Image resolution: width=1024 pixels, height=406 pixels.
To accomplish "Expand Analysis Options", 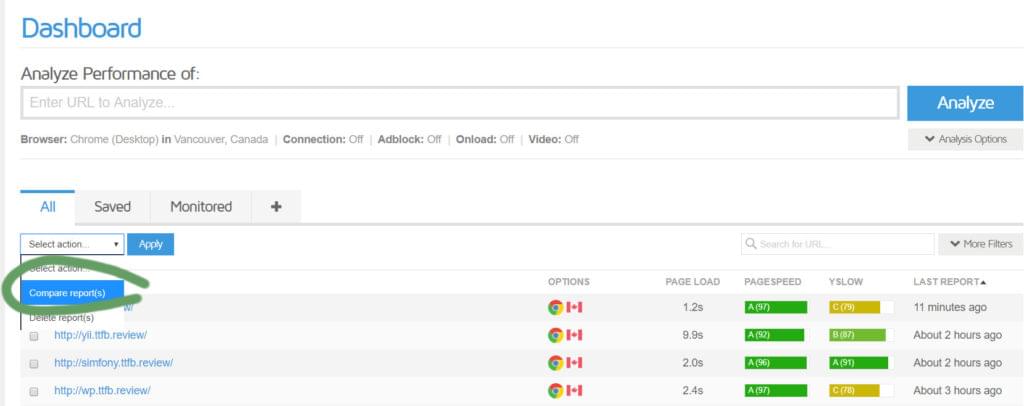I will (965, 139).
